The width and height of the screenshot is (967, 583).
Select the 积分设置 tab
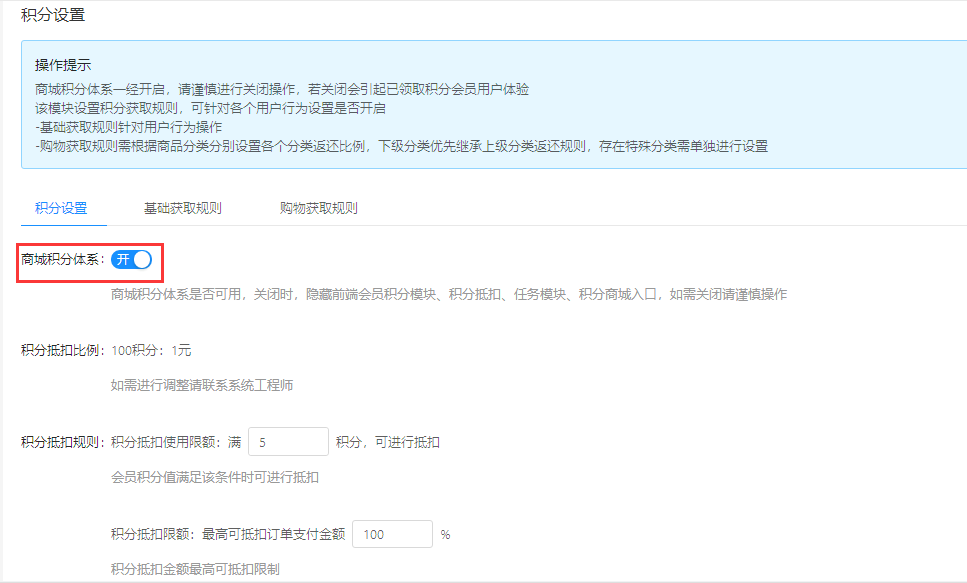click(61, 209)
